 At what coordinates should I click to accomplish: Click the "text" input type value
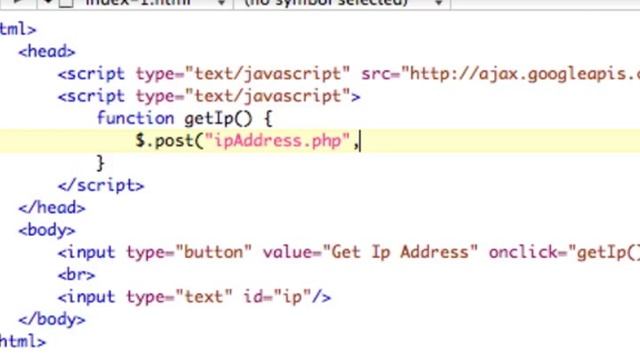203,297
